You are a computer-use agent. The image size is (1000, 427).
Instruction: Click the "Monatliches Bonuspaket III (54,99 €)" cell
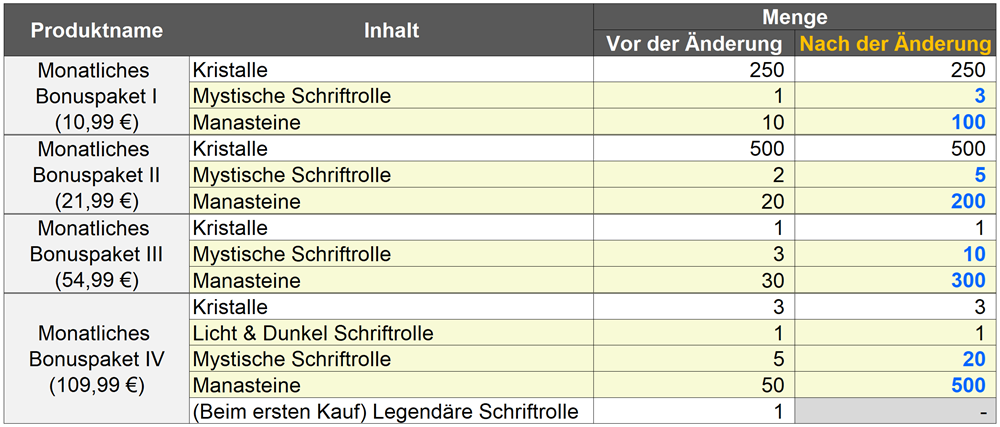point(96,254)
